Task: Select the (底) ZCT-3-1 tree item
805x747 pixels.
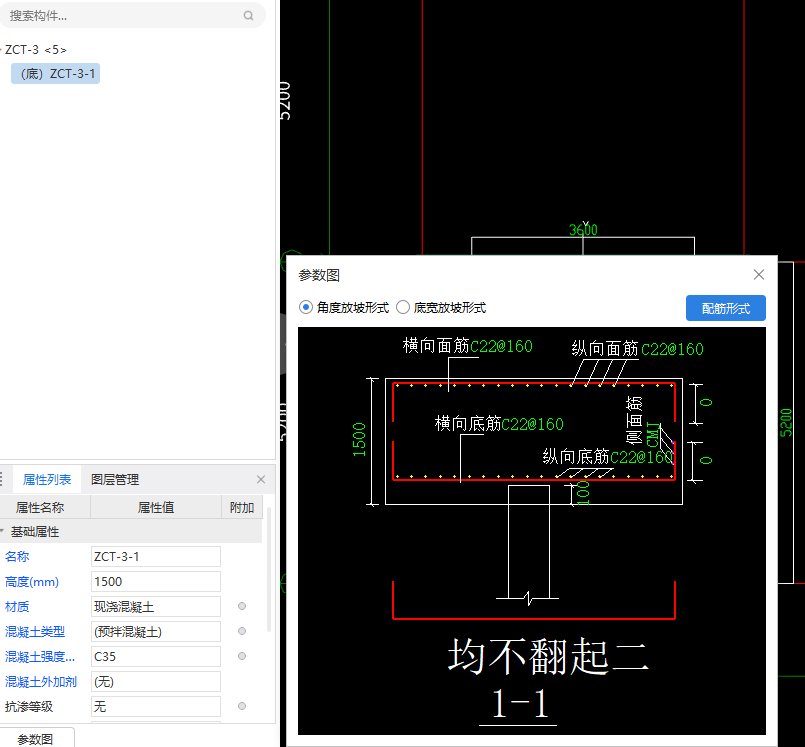Action: [x=55, y=74]
